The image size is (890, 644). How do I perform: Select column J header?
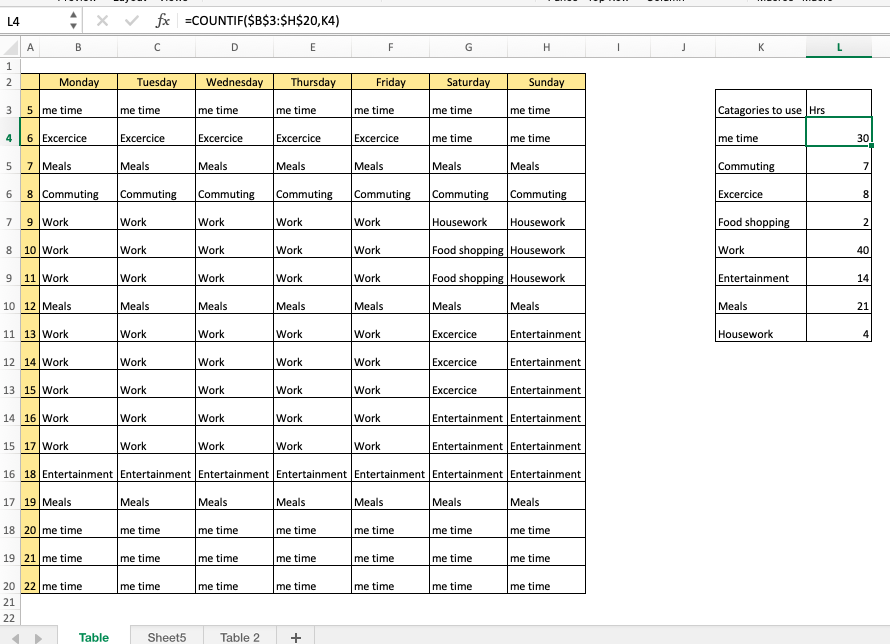pyautogui.click(x=683, y=48)
